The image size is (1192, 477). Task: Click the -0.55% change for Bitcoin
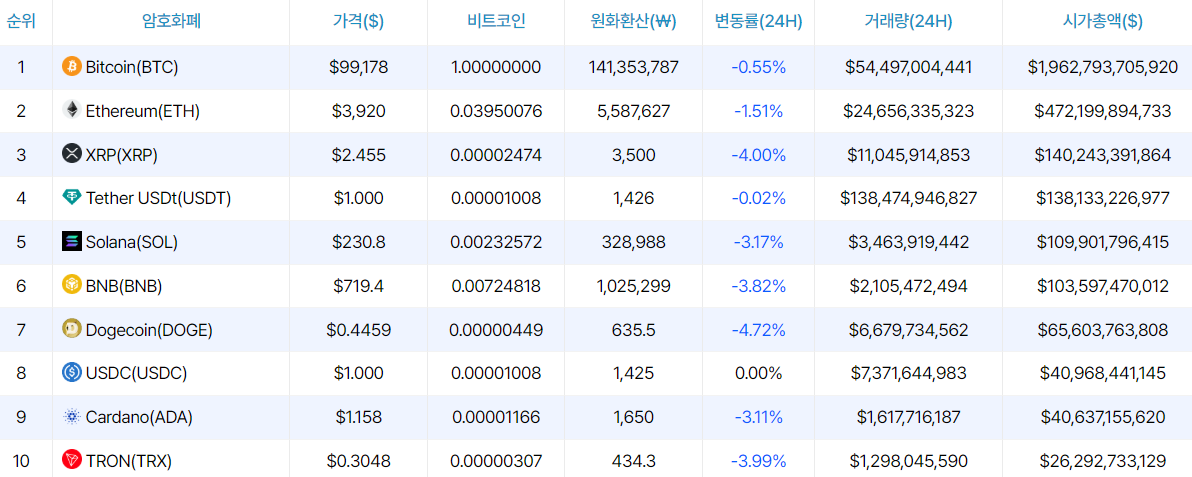point(759,67)
